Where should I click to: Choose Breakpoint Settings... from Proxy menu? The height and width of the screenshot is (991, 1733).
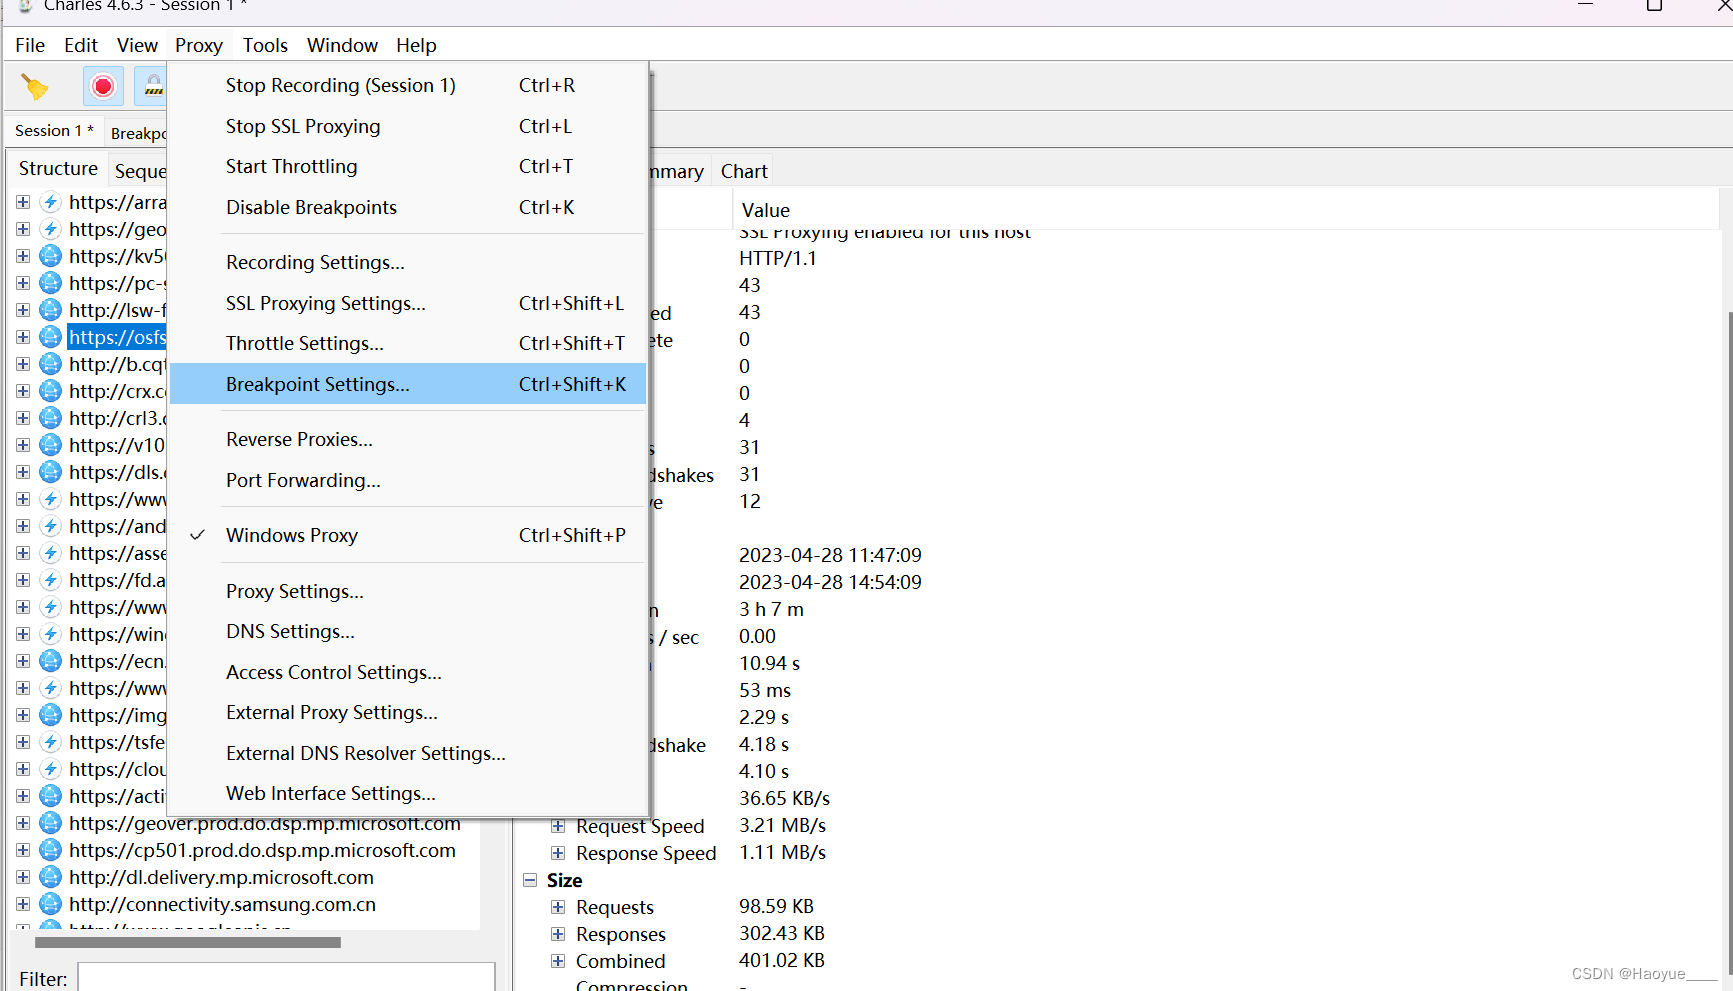point(408,384)
